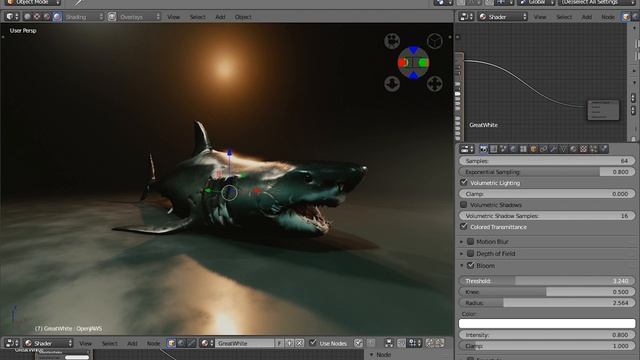Open the Overlays dropdown
Viewport: 640px width, 360px height.
tap(139, 17)
